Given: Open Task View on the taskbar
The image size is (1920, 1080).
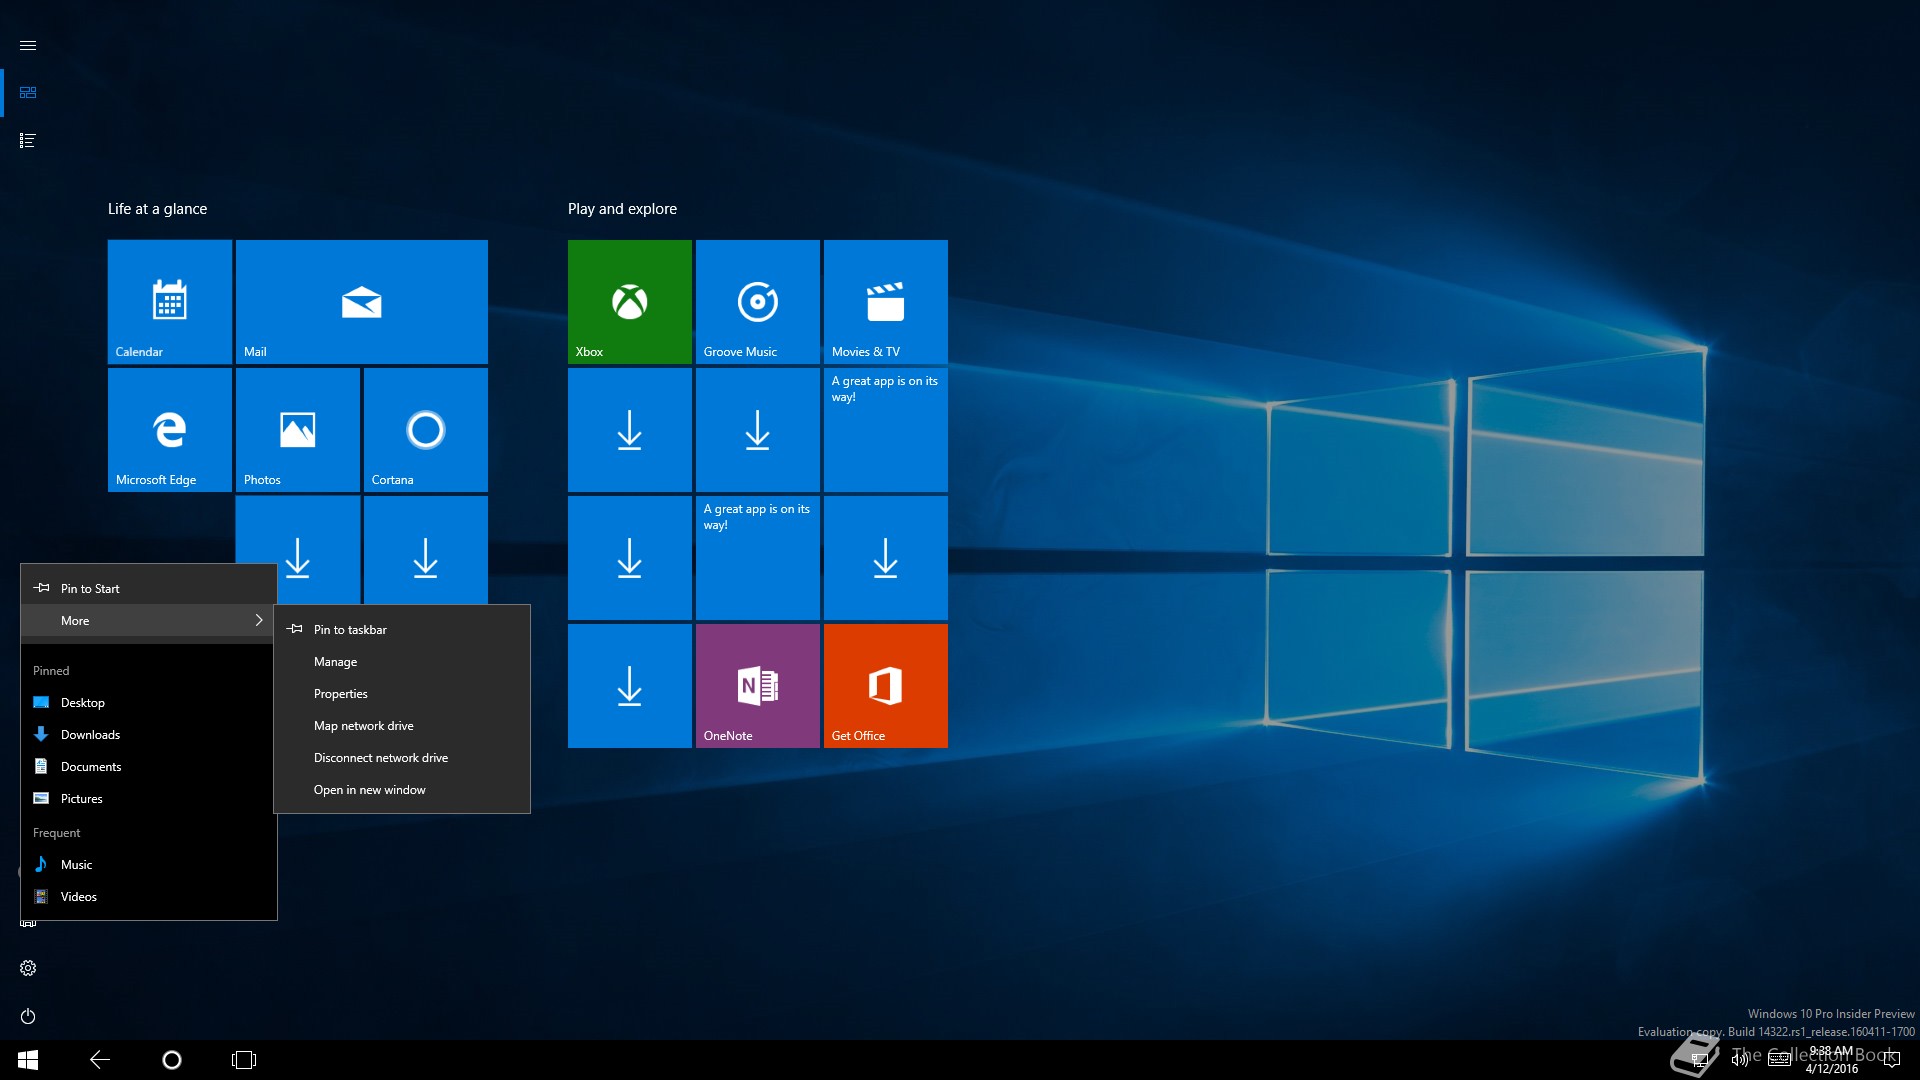Looking at the screenshot, I should click(x=244, y=1060).
